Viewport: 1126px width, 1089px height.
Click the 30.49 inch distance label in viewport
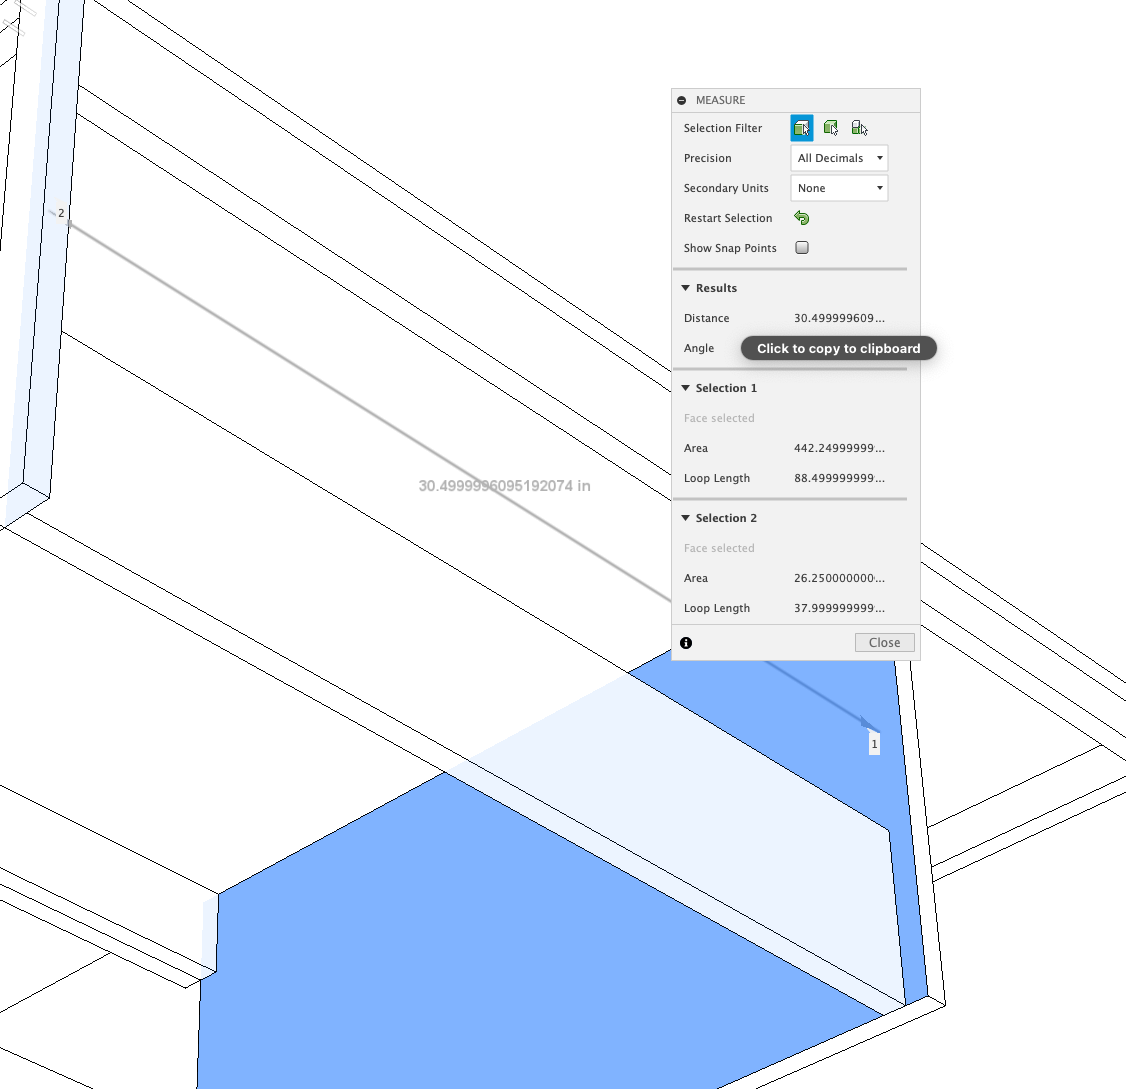click(503, 485)
